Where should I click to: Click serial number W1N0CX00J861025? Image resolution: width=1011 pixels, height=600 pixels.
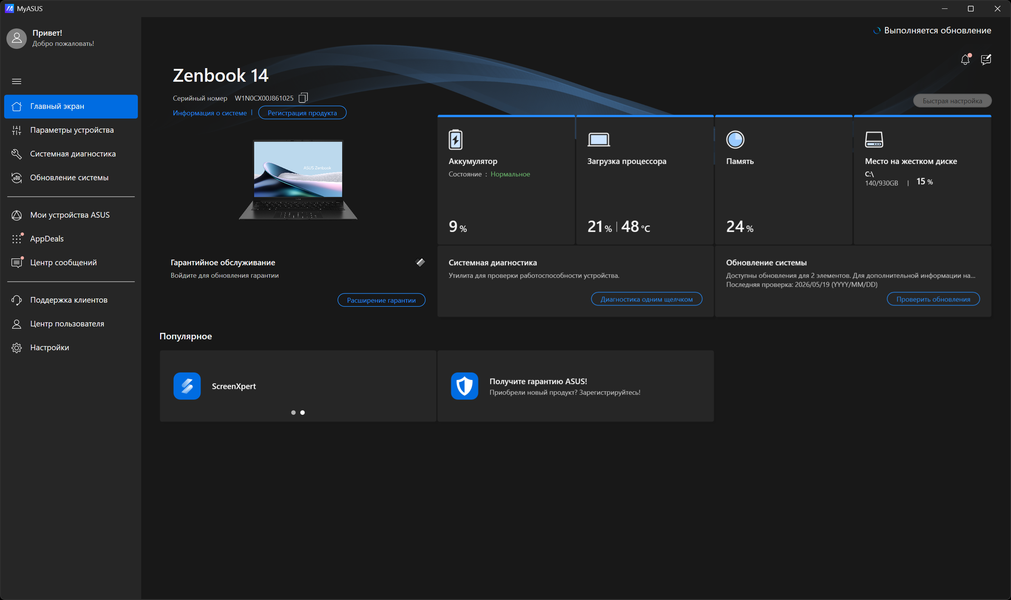click(x=264, y=98)
